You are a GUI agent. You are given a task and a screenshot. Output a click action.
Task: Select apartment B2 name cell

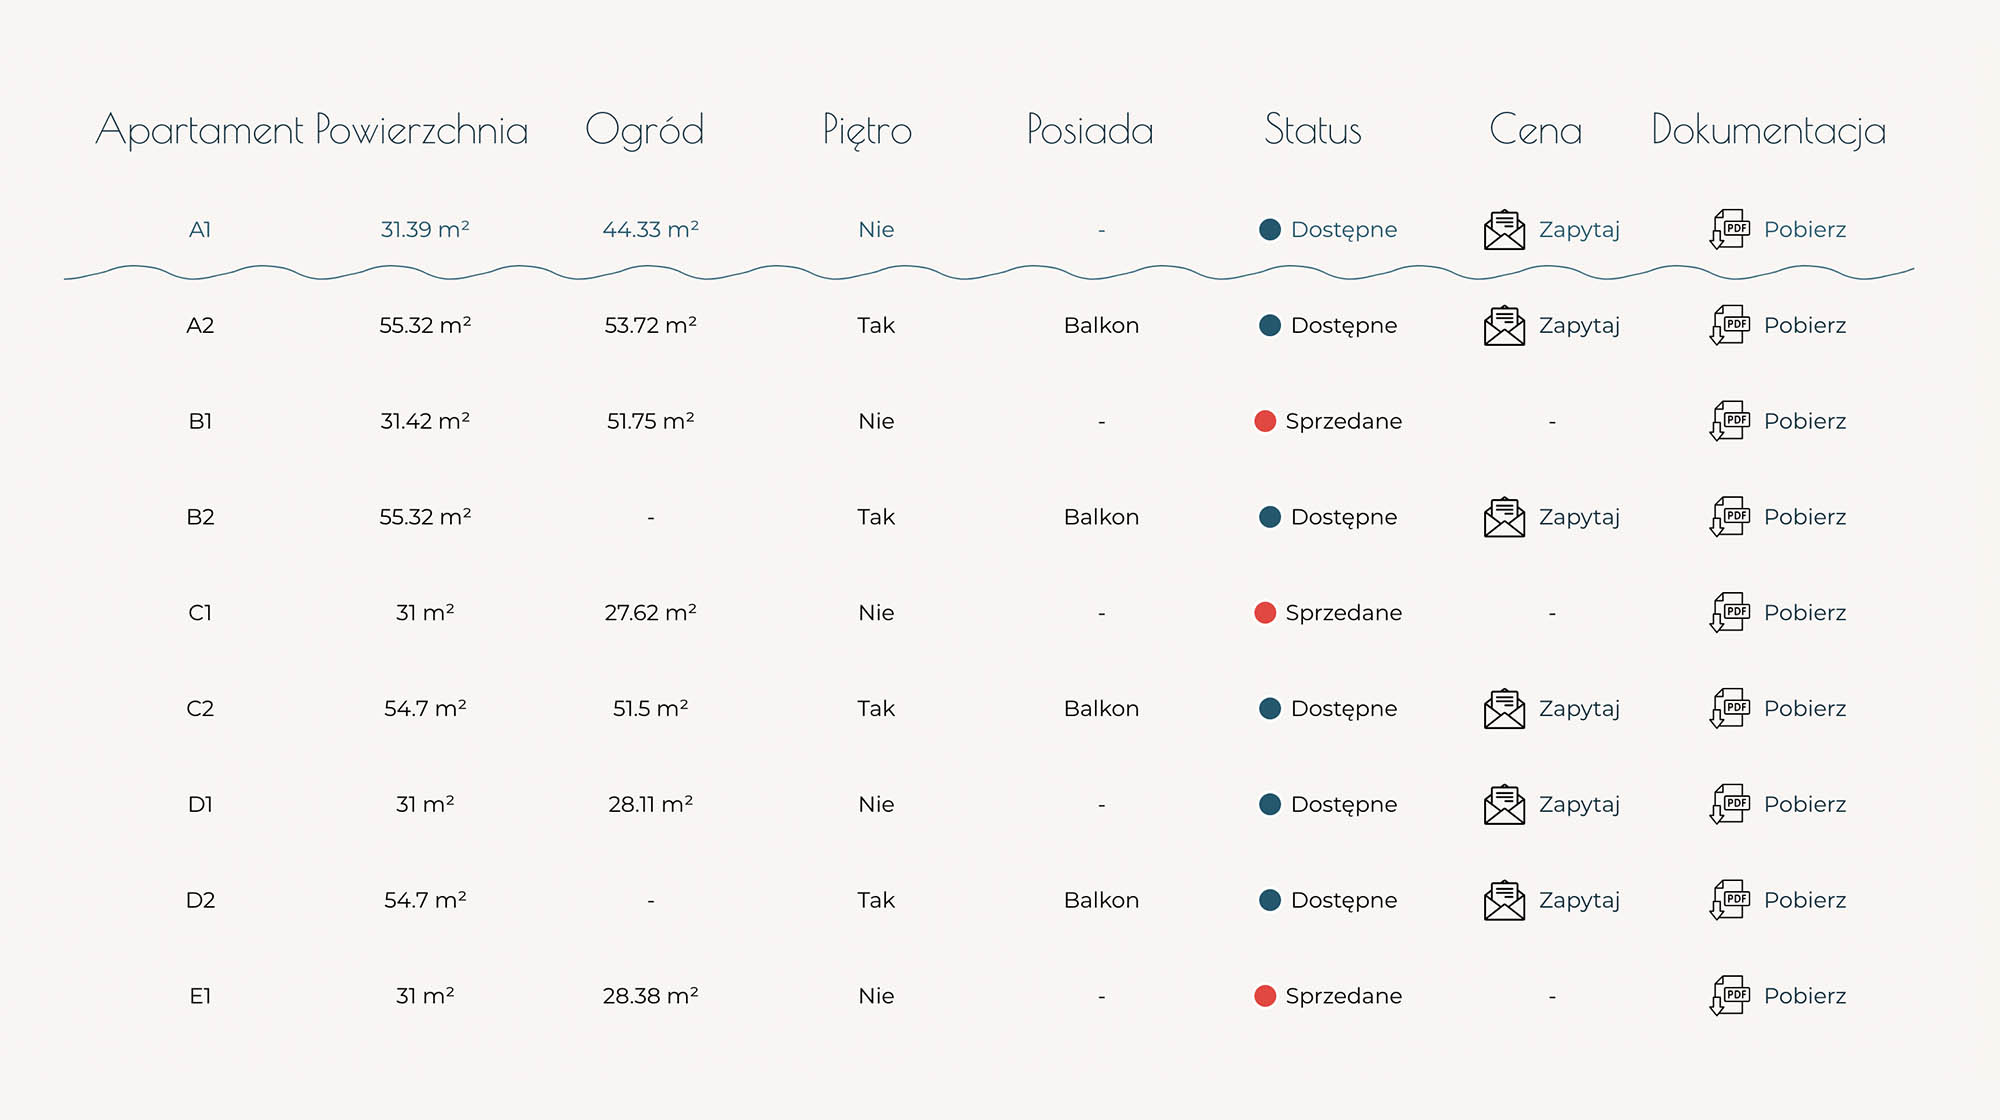pos(200,517)
